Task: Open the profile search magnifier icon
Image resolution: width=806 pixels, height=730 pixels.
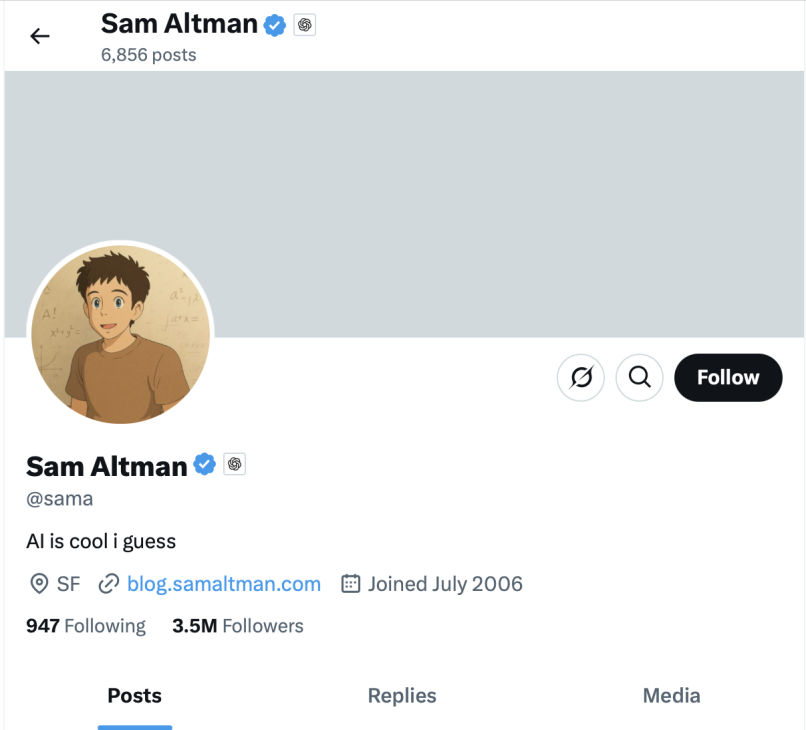Action: click(x=640, y=378)
